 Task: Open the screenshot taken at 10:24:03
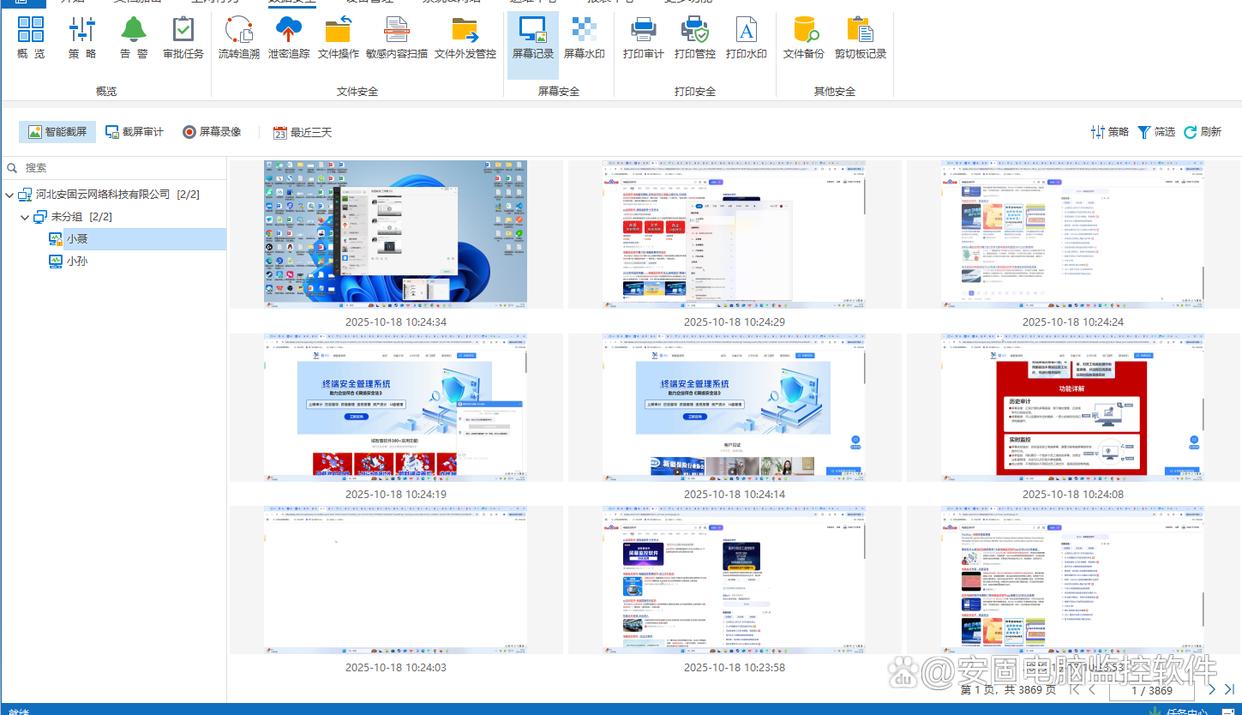click(395, 580)
